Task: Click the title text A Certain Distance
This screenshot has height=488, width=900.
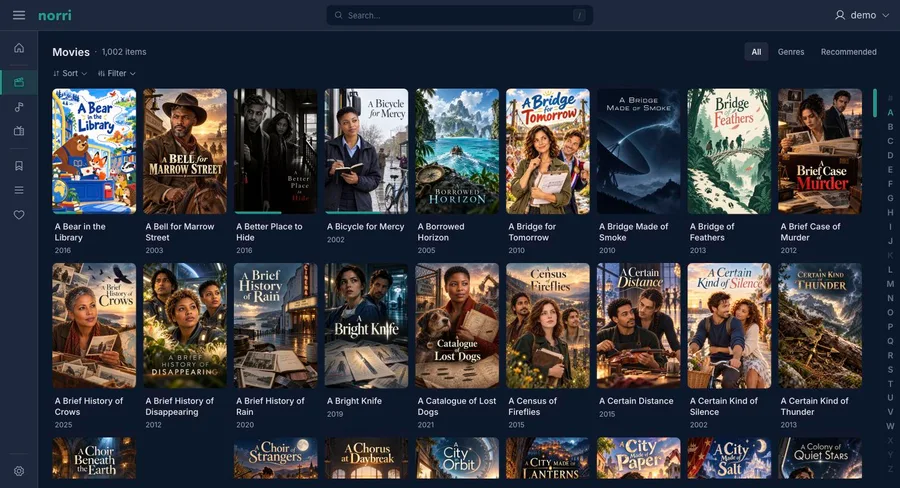Action: [636, 401]
